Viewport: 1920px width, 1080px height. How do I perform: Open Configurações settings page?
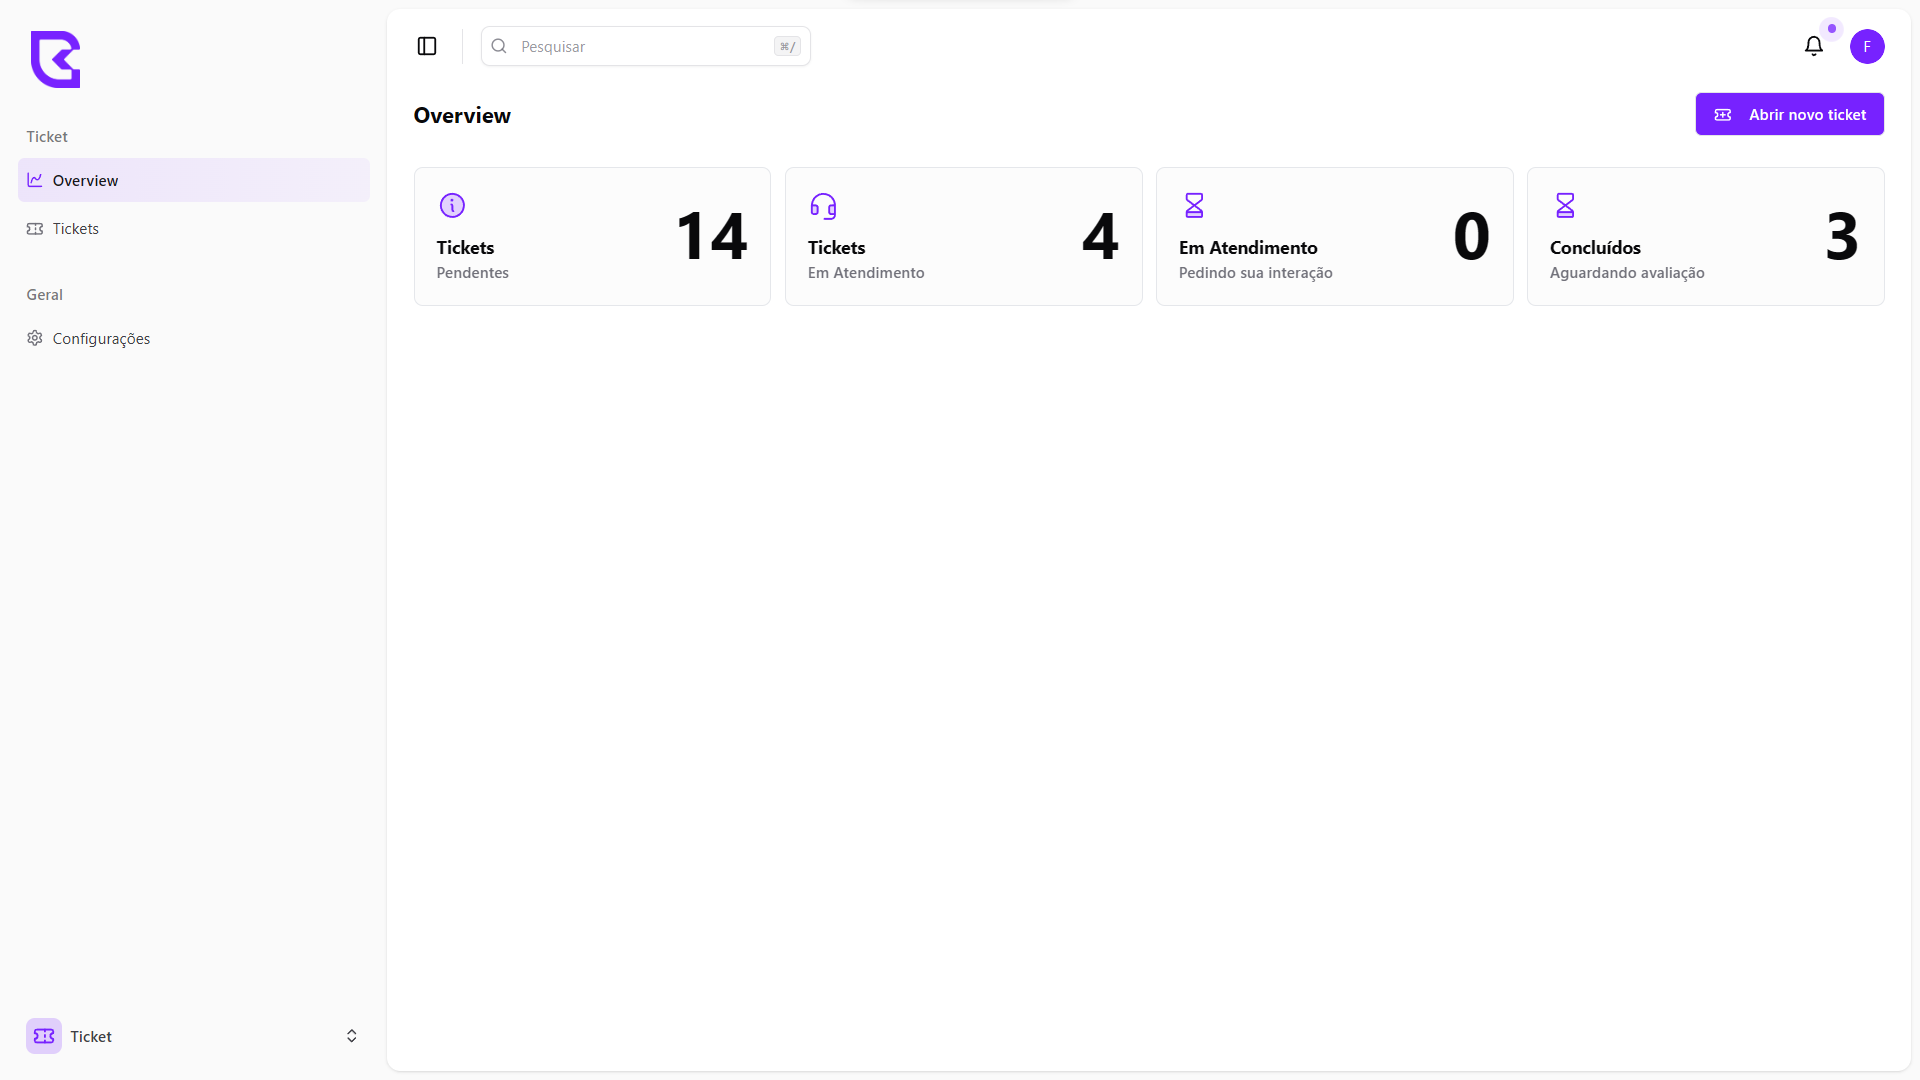coord(101,338)
